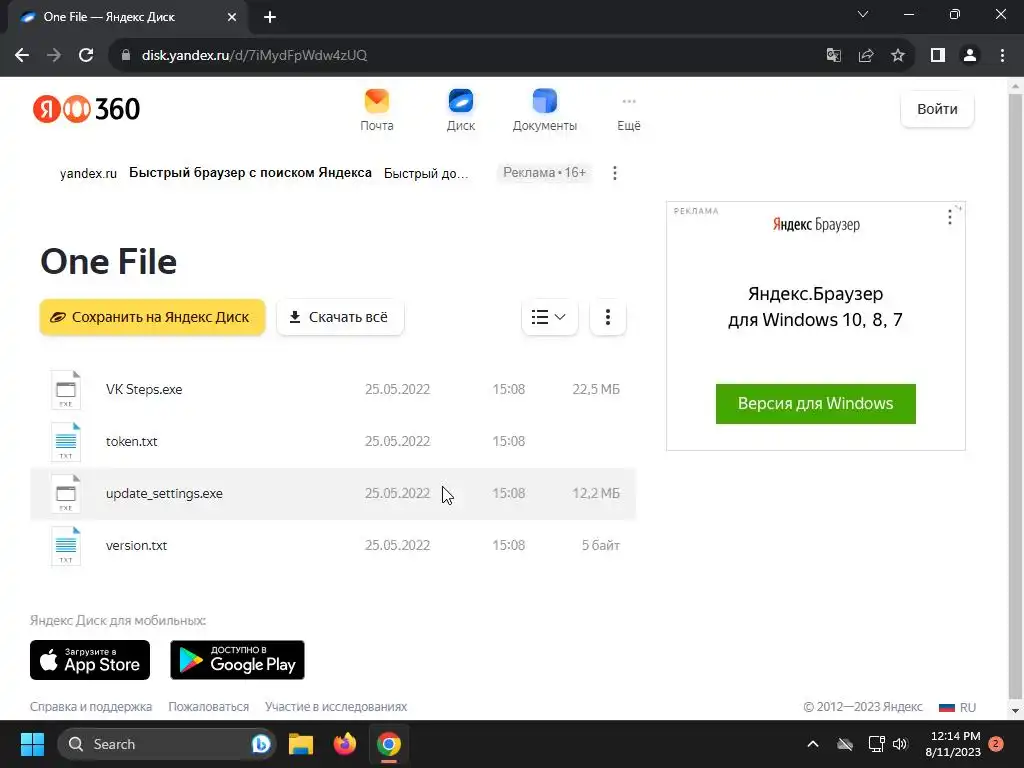Viewport: 1024px width, 768px height.
Task: Select the token.txt file icon
Action: (66, 442)
